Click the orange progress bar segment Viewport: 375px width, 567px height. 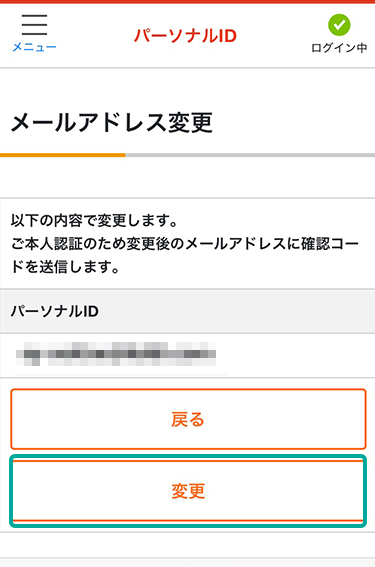coord(63,155)
